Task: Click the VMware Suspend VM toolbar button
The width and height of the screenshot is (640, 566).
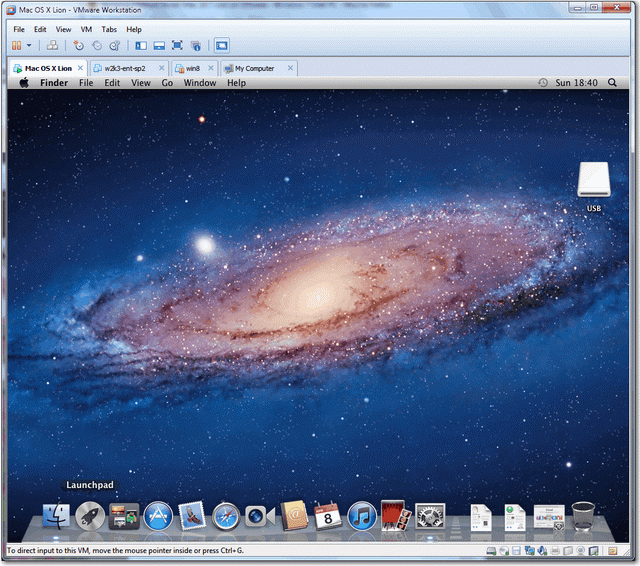Action: 16,46
